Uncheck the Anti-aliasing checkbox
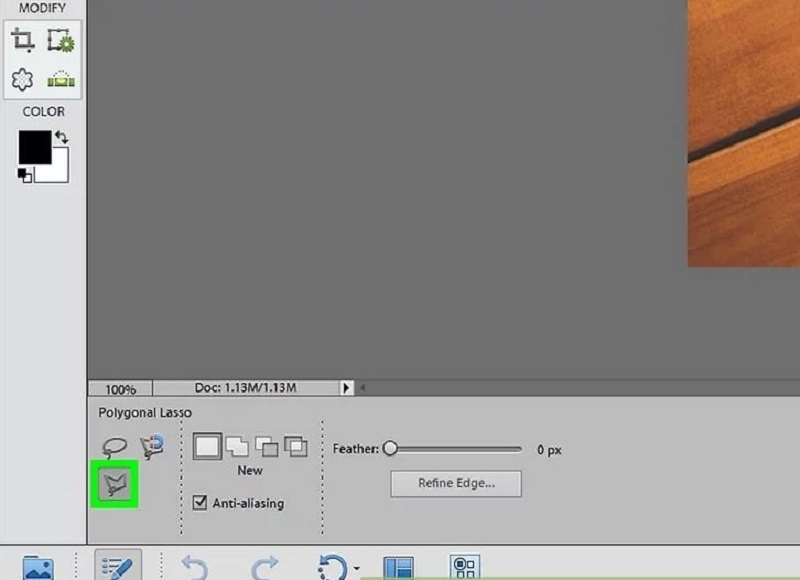 (200, 502)
